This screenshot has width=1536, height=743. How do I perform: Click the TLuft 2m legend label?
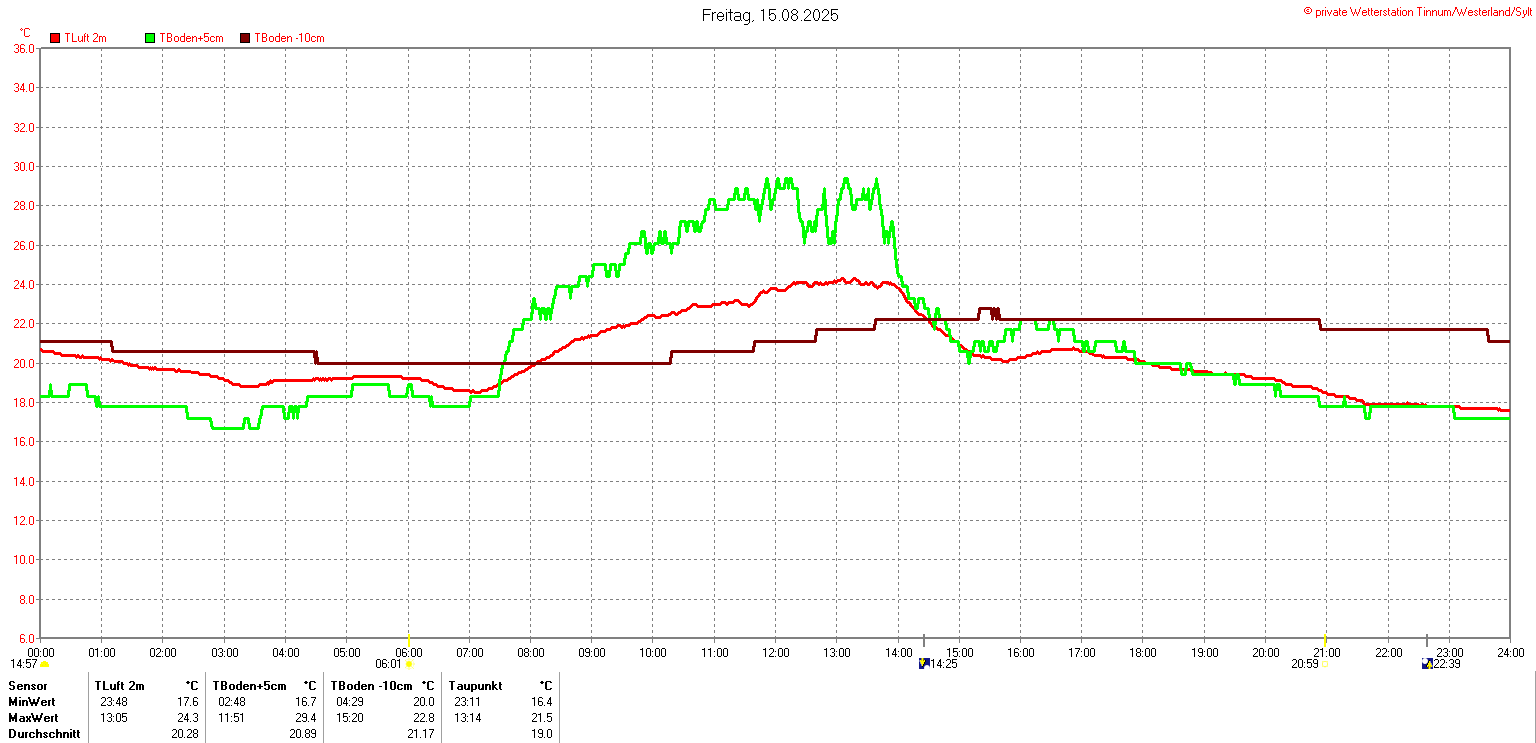(86, 38)
